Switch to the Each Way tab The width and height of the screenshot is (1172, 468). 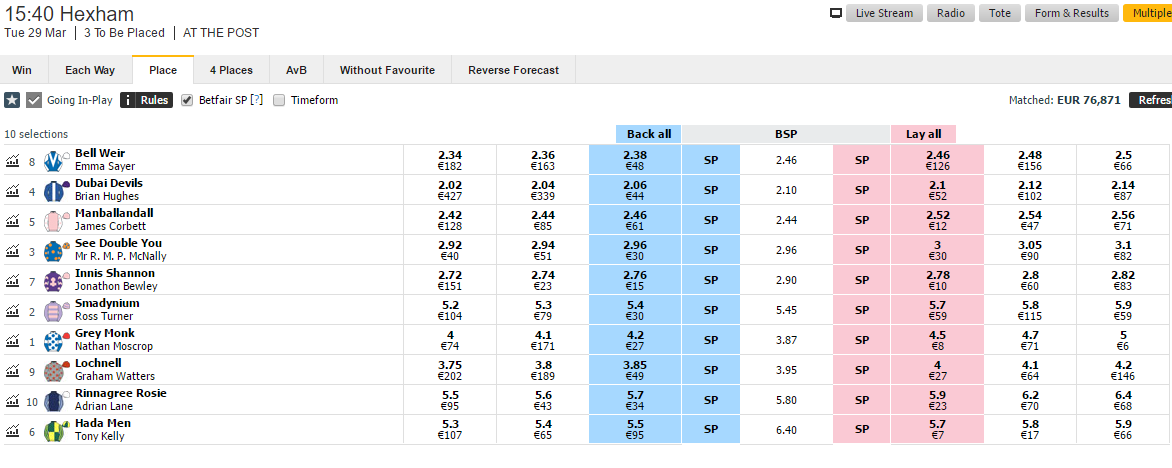90,70
